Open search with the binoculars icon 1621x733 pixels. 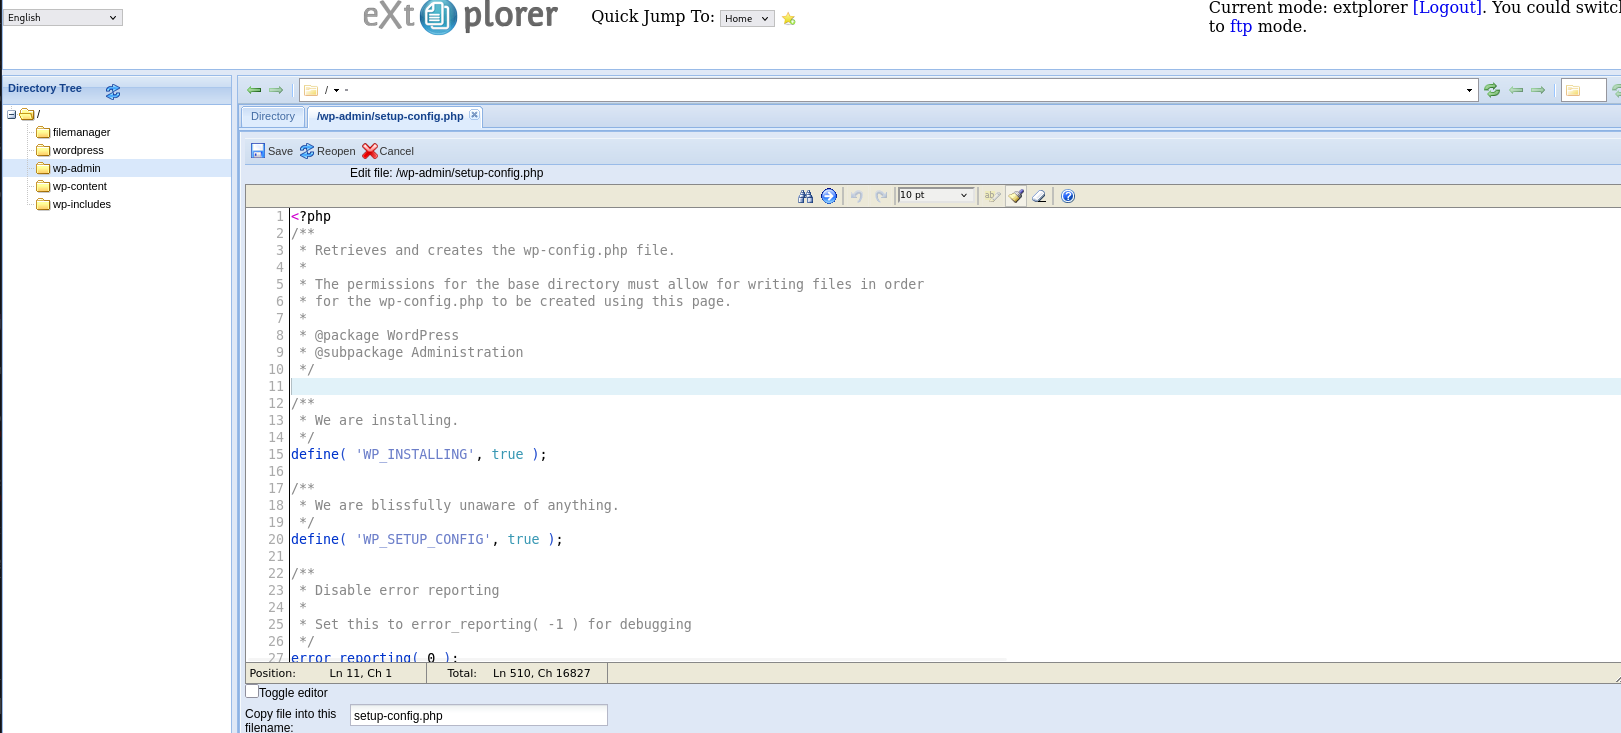[805, 196]
